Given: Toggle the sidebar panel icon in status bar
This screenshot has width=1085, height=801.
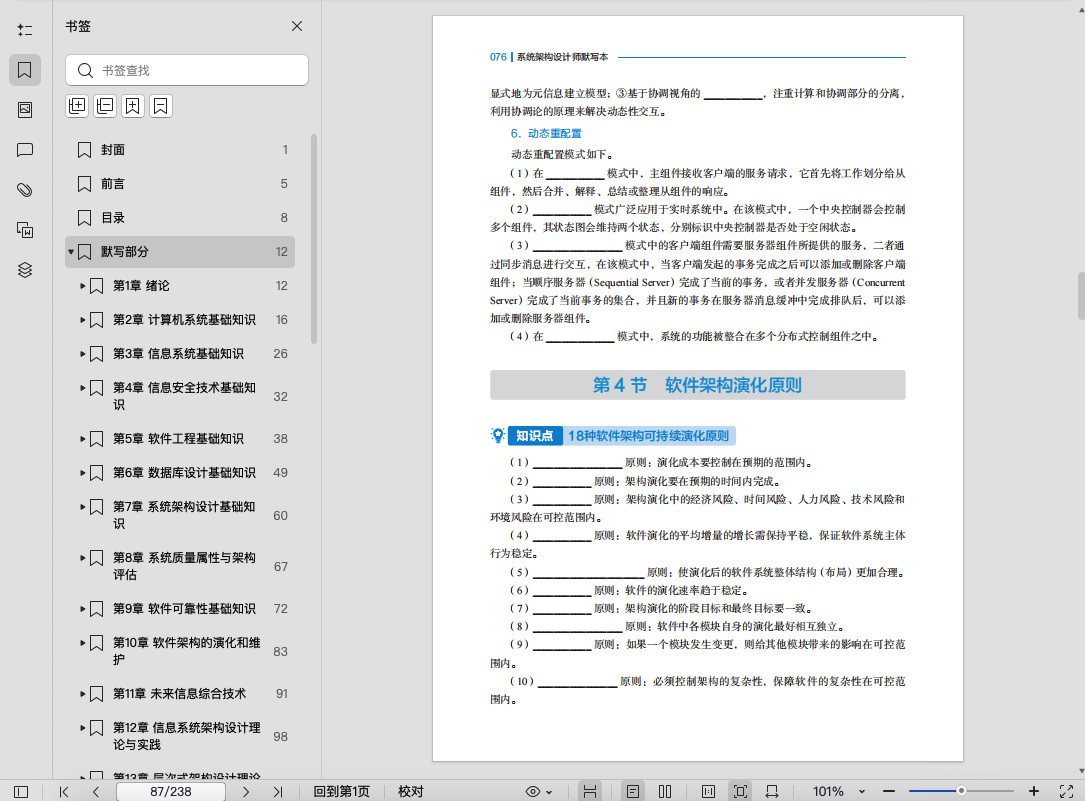Looking at the screenshot, I should (x=21, y=791).
